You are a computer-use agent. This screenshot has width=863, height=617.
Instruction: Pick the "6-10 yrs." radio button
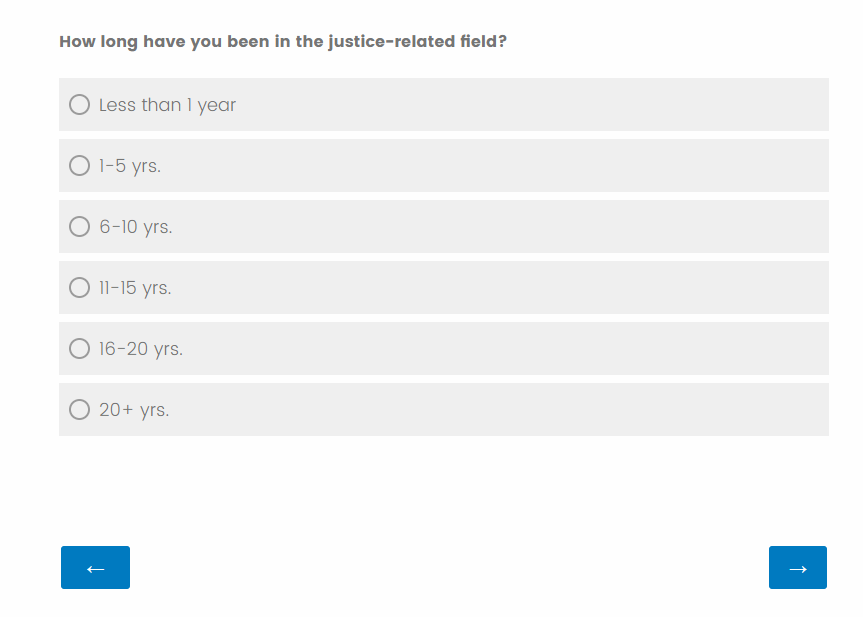pos(80,227)
